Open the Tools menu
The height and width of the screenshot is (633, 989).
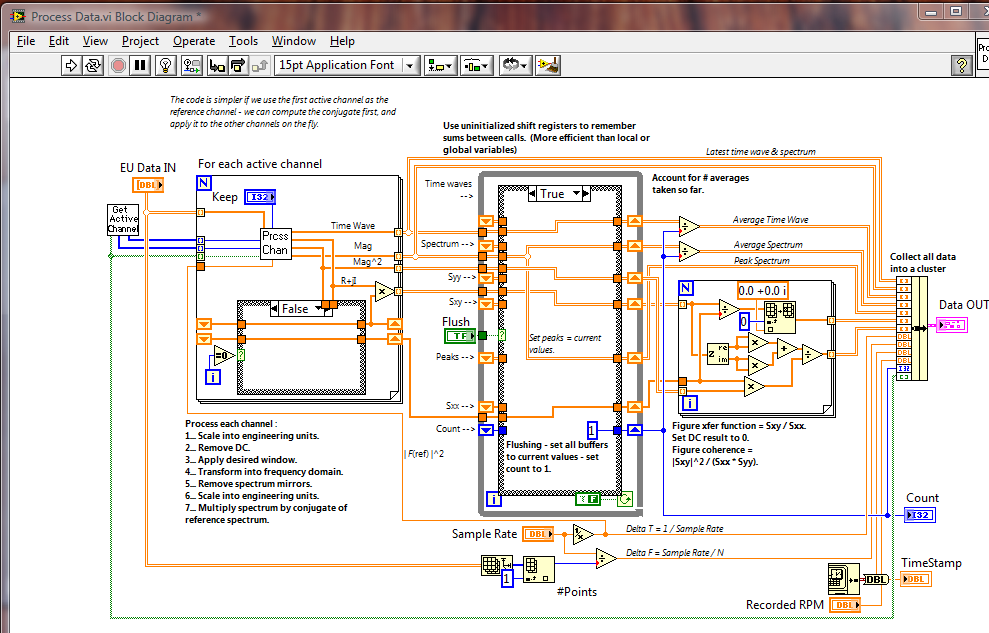click(243, 41)
